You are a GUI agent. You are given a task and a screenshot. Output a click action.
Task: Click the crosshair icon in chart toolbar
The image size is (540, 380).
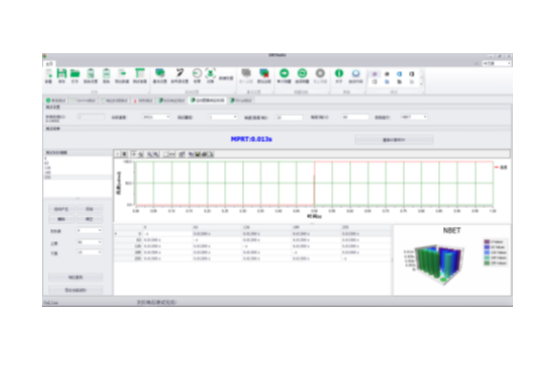tap(134, 154)
